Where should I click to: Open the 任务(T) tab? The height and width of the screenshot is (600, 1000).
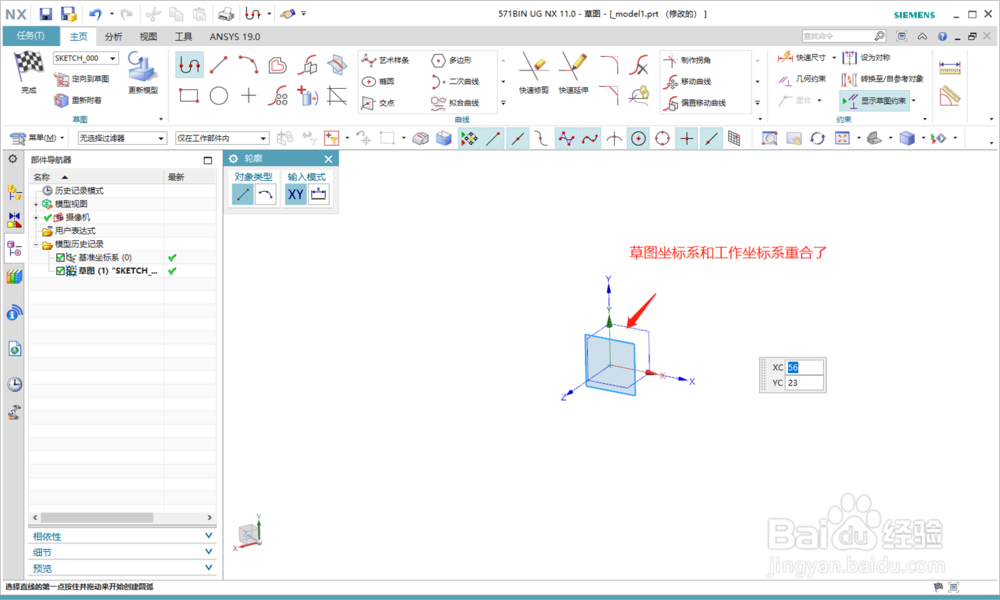click(x=31, y=36)
